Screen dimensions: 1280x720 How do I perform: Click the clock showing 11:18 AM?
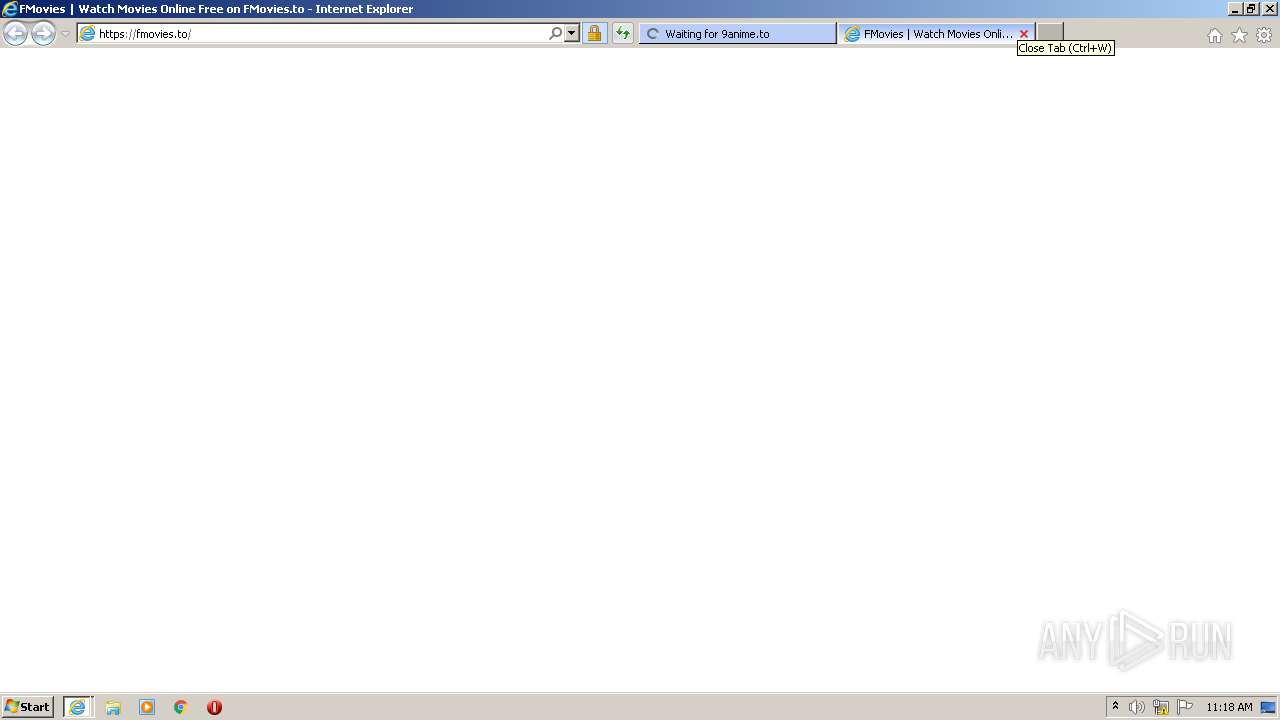pos(1229,707)
